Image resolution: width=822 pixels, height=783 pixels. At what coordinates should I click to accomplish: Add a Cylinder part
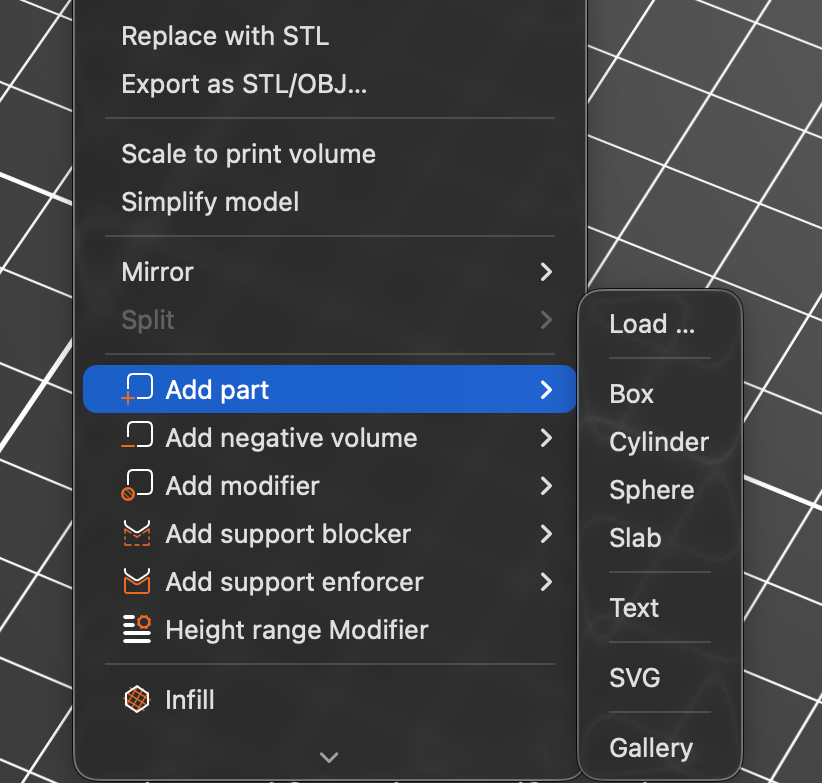[660, 442]
